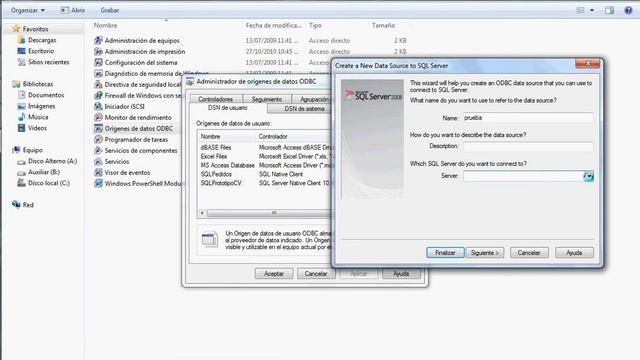This screenshot has height=360, width=640.
Task: Click the Name field containing prueba
Action: point(528,118)
